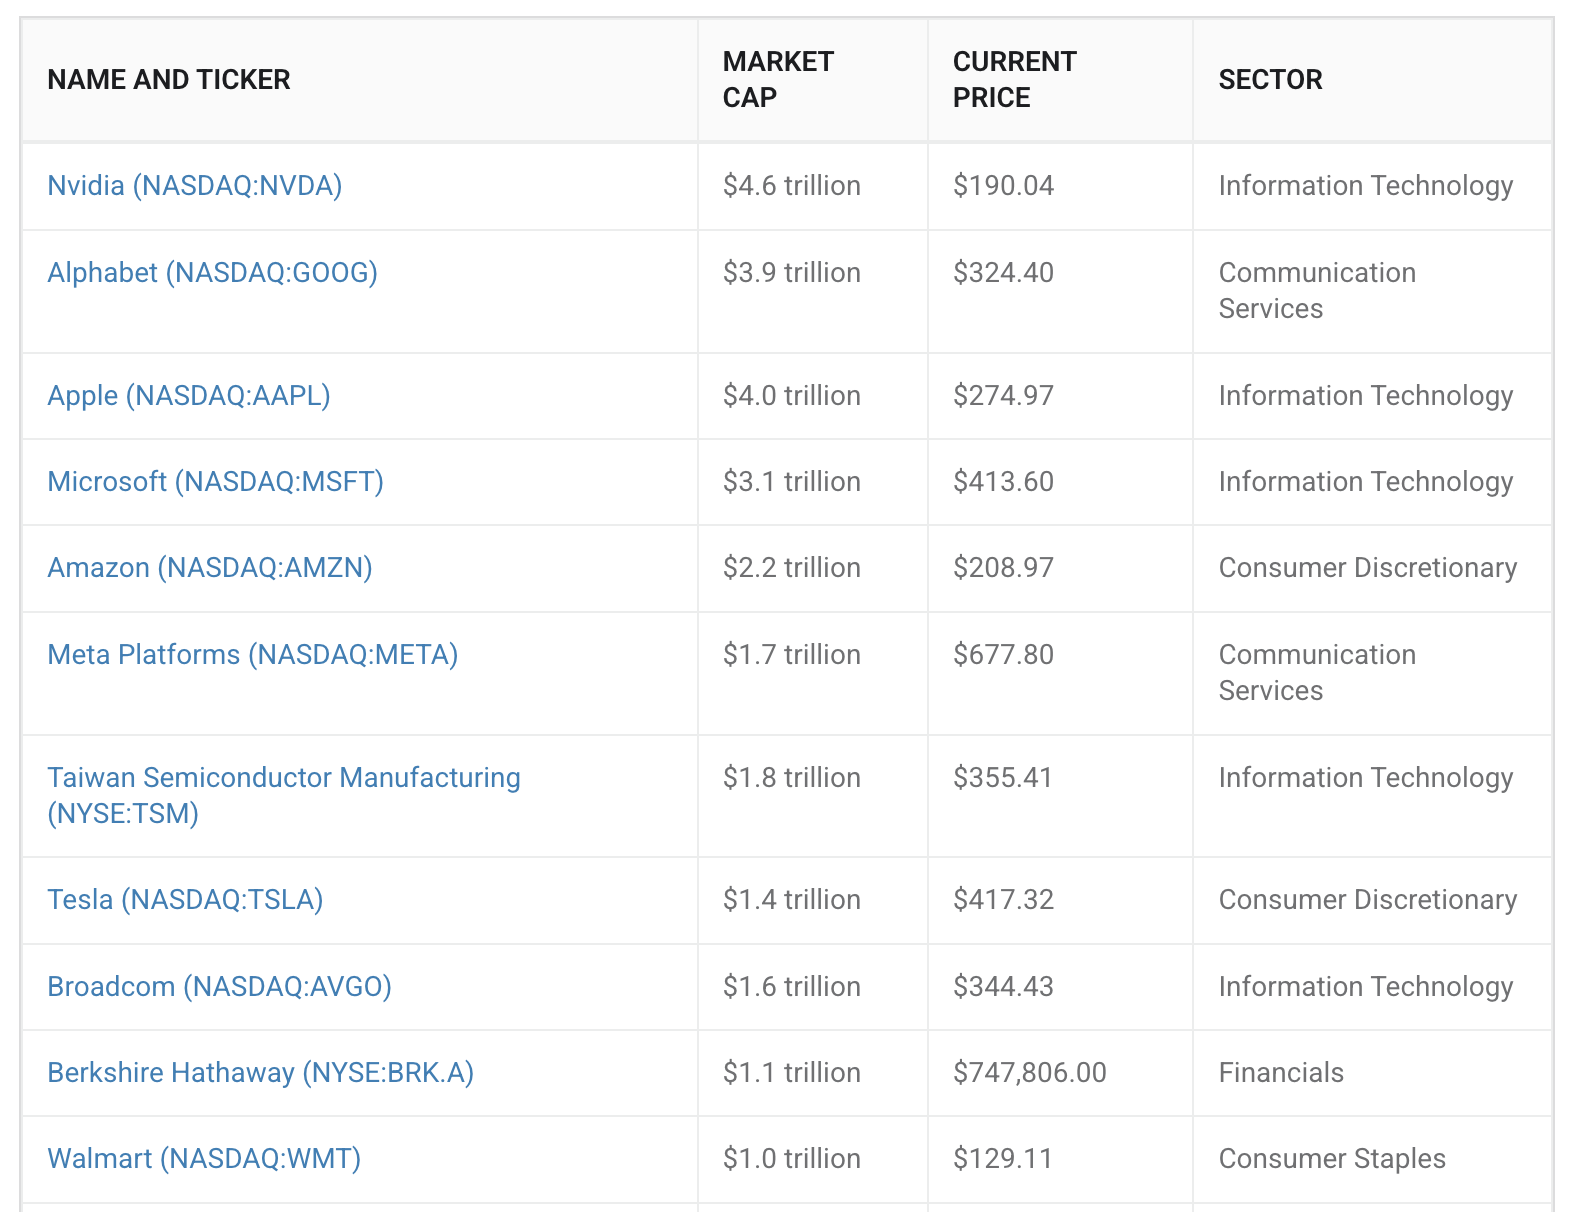Image resolution: width=1572 pixels, height=1212 pixels.
Task: Open the Nvidia (NASDAQ:NVDA) link
Action: coord(195,186)
